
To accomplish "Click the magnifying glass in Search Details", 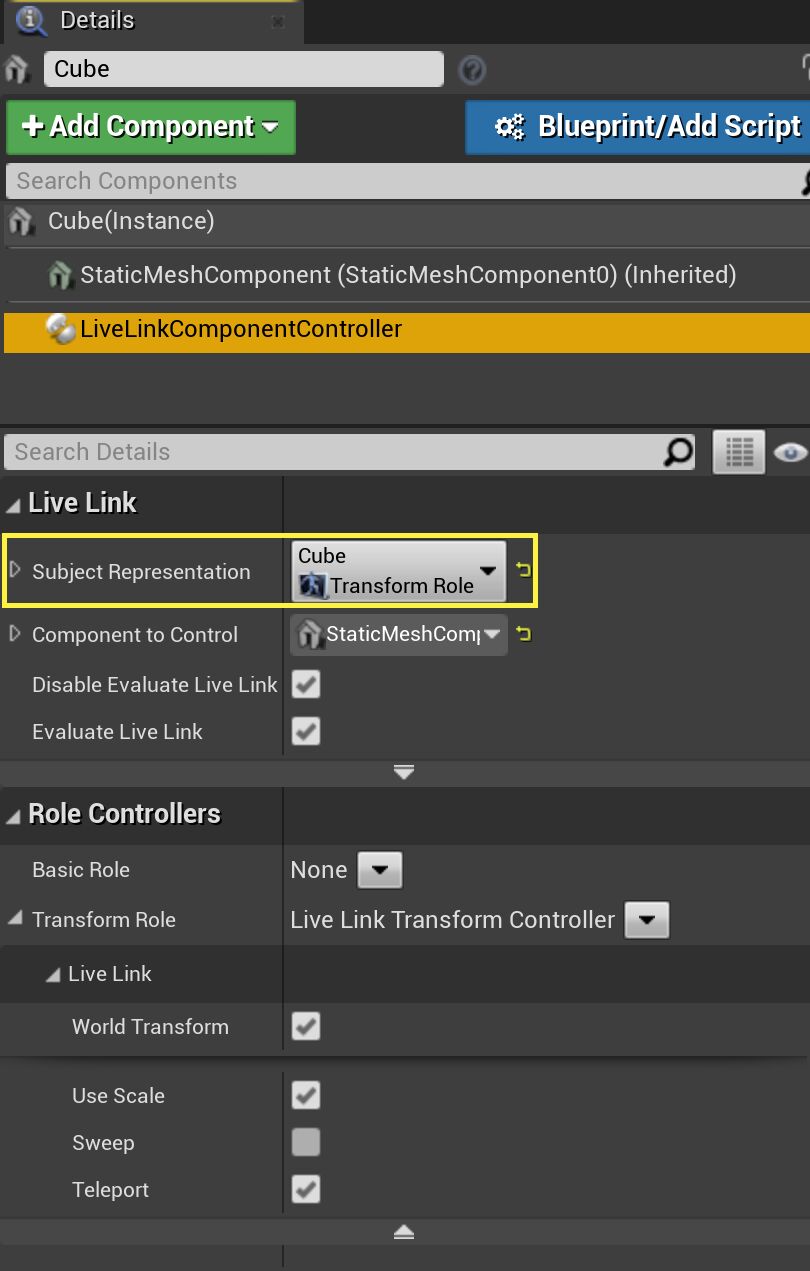I will (679, 452).
